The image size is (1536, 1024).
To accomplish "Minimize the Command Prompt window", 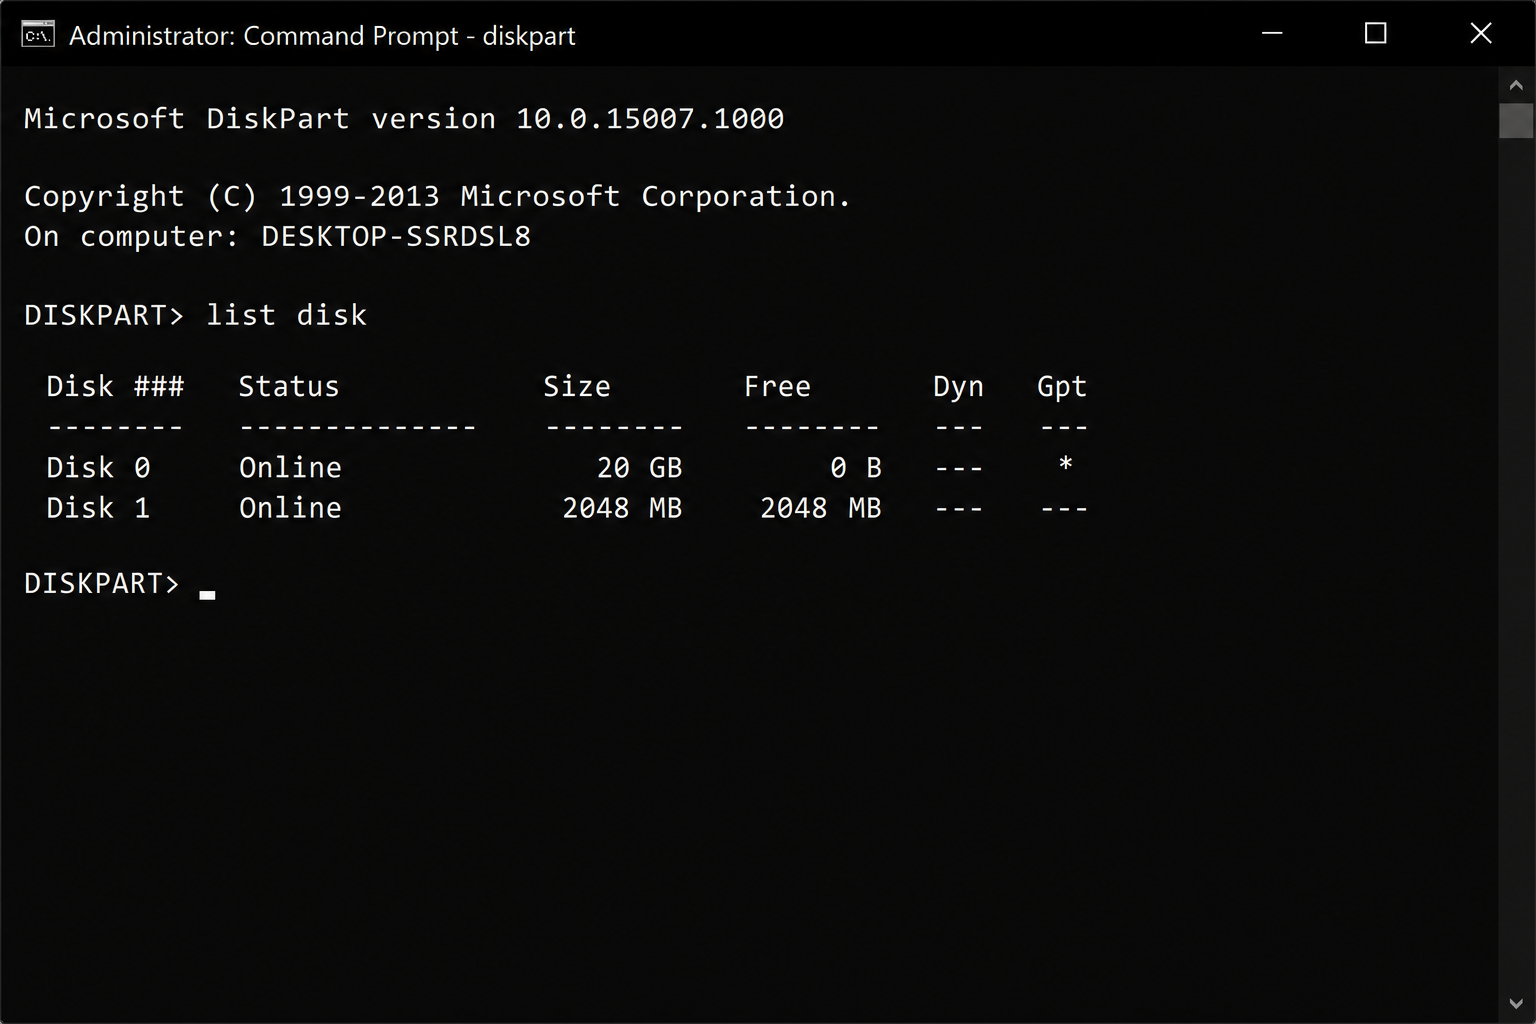I will point(1272,33).
